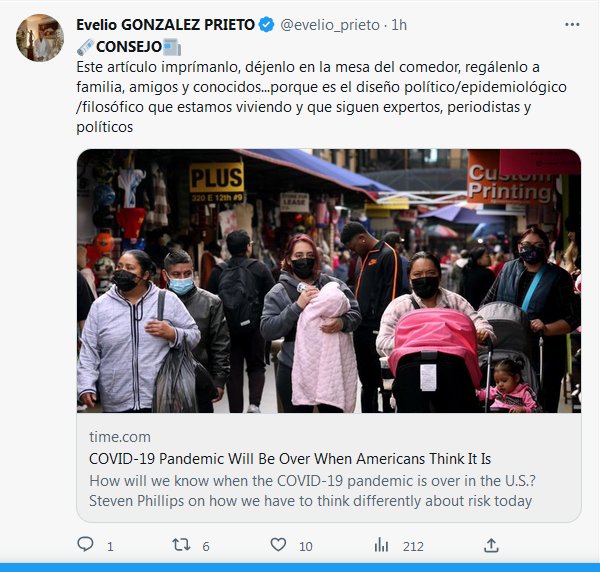
Task: Open Evelio's profile picture avatar
Action: (40, 38)
